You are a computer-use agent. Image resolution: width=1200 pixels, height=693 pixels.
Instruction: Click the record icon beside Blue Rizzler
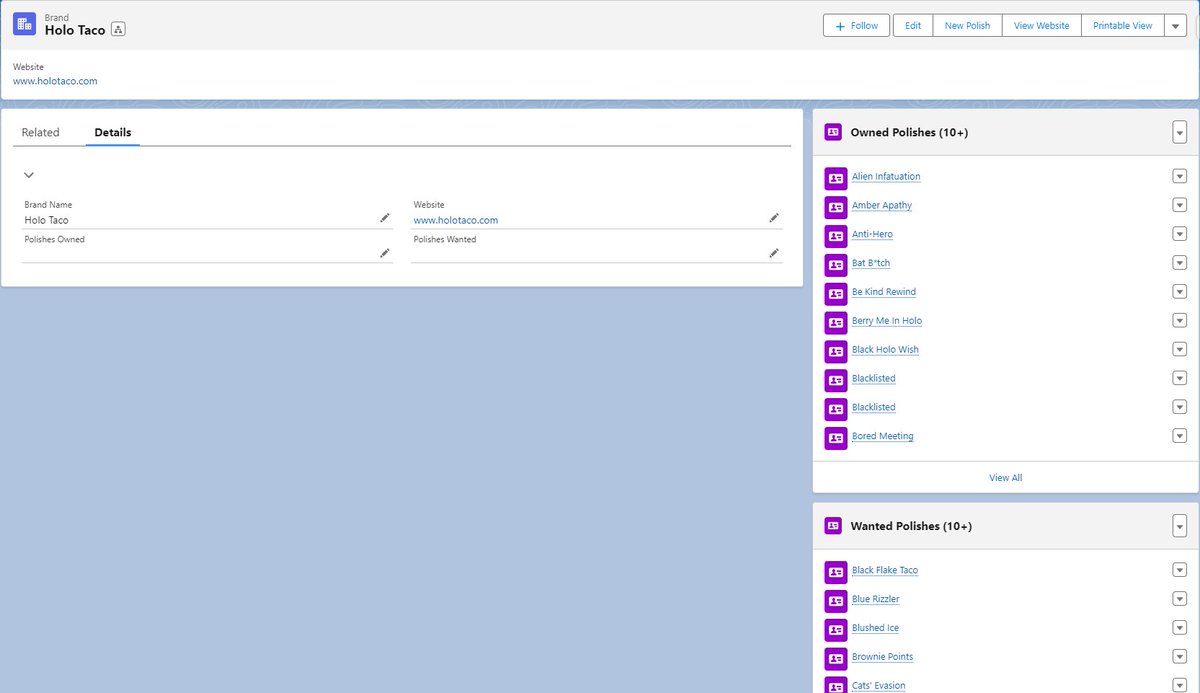[836, 601]
